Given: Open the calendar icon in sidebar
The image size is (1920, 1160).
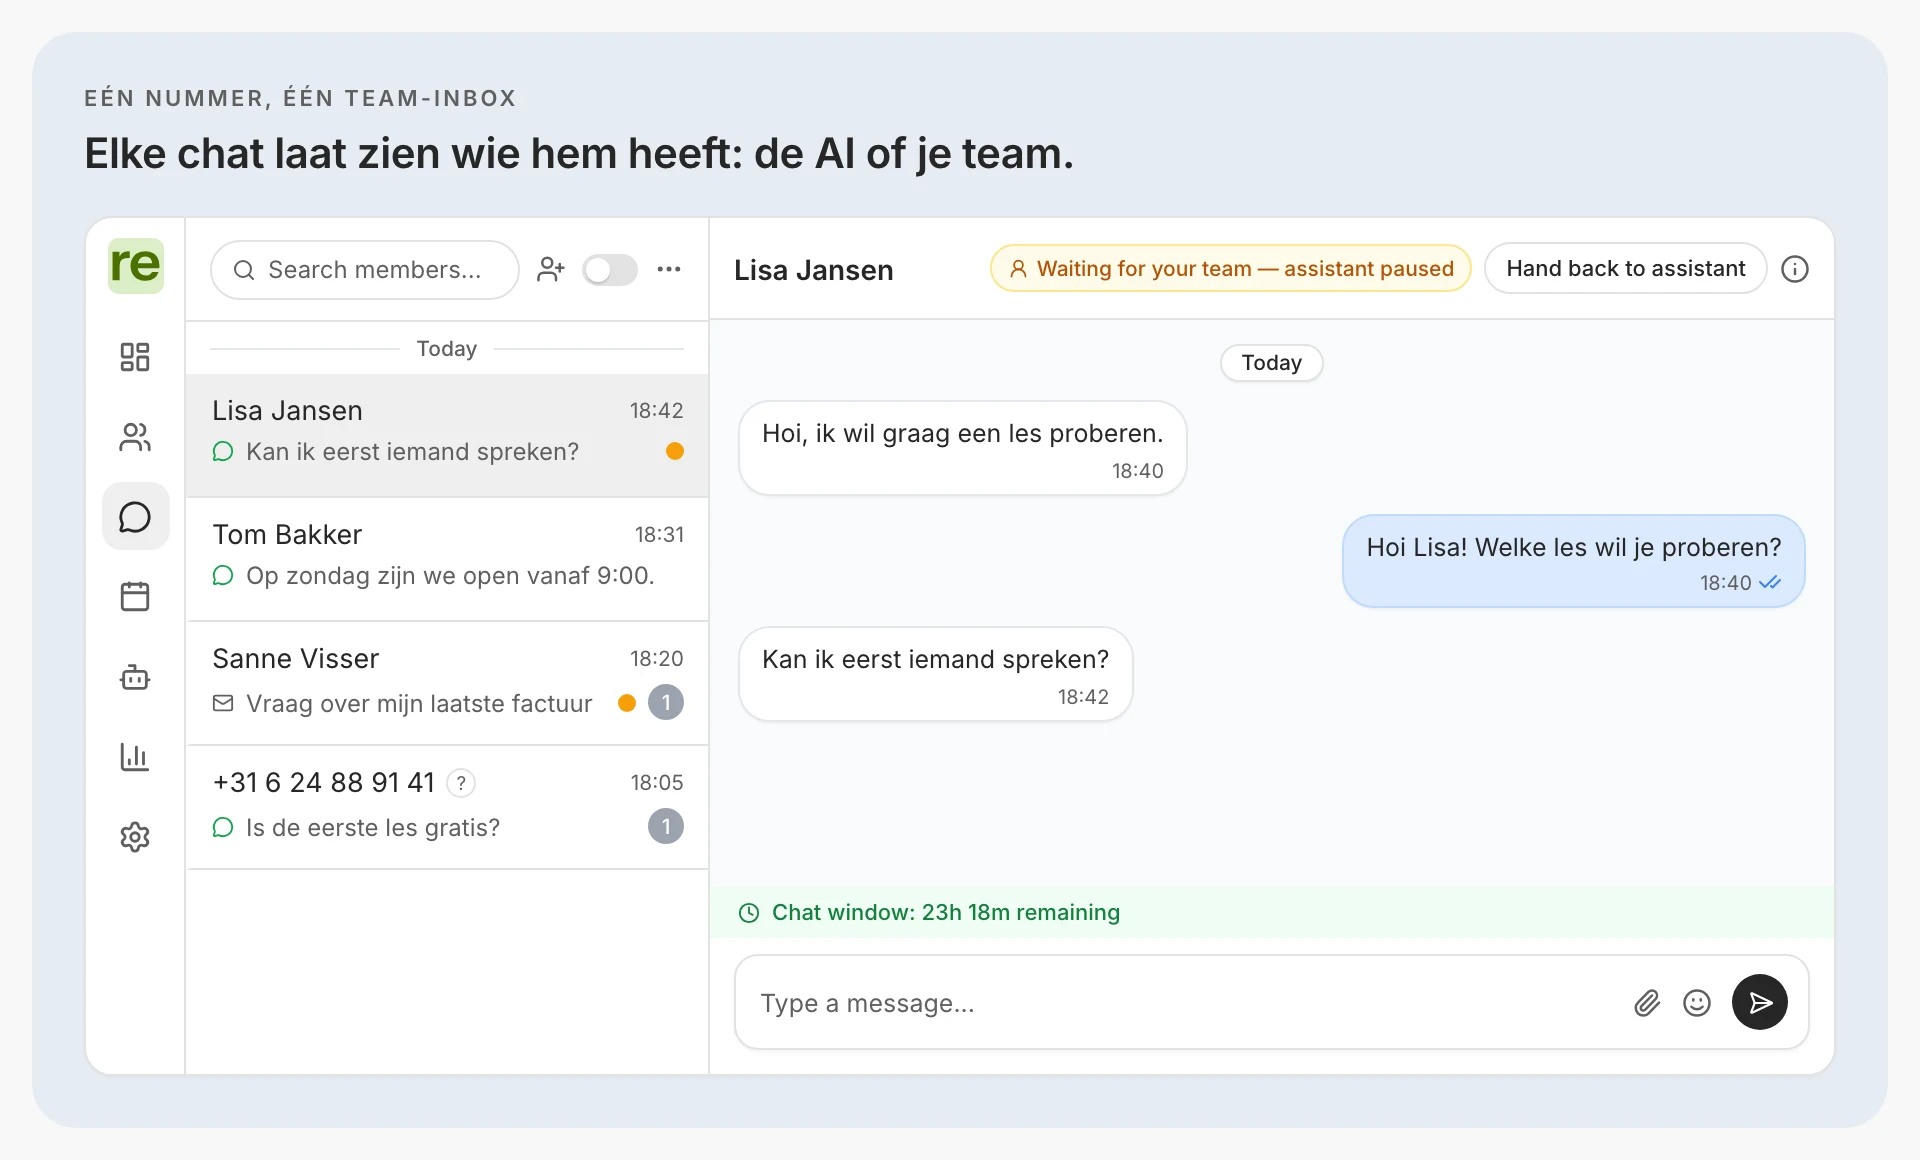Looking at the screenshot, I should [x=135, y=597].
